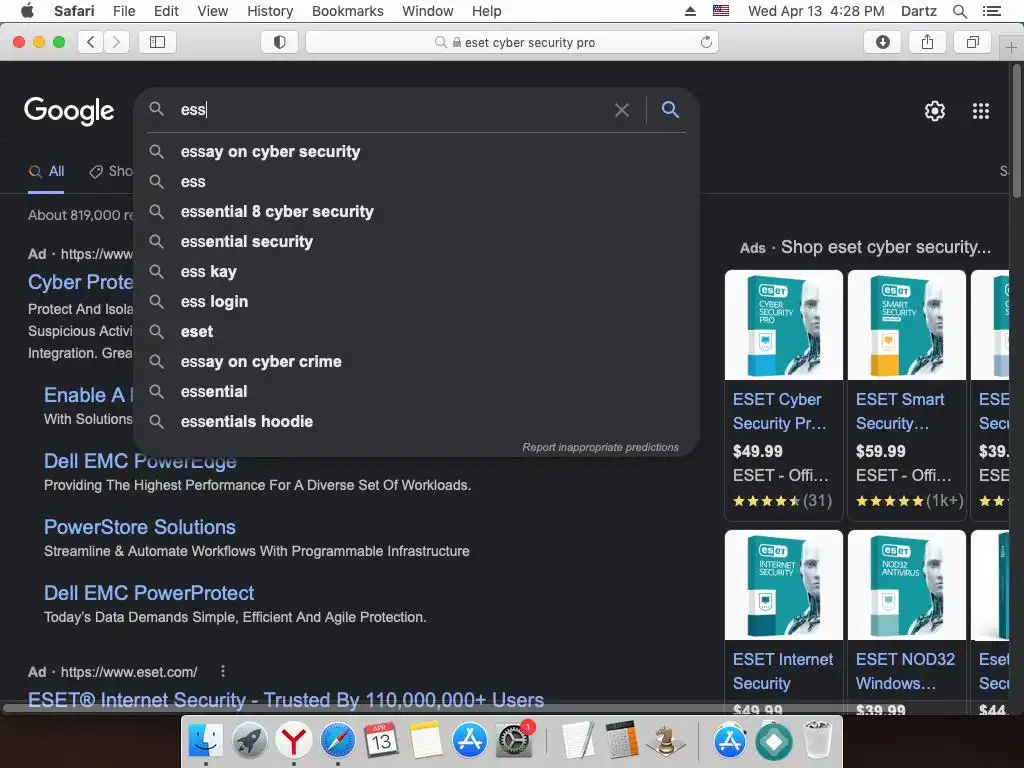Open Spotlight search in the menu bar

pyautogui.click(x=959, y=11)
